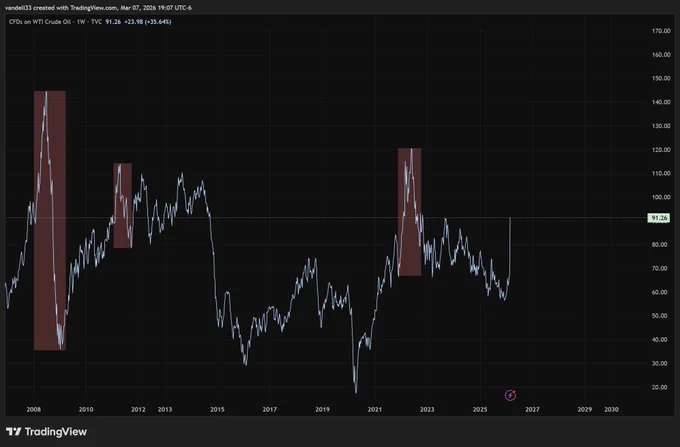Click the 2019 time axis label

point(322,409)
